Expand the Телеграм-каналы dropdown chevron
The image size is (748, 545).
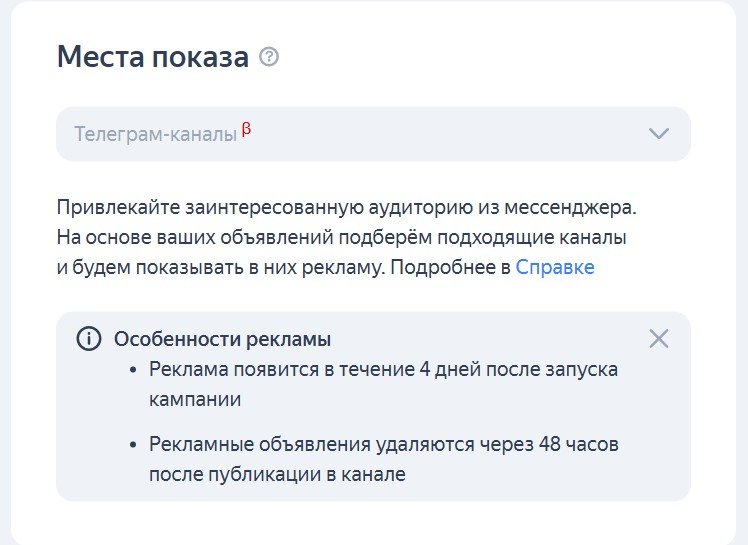[658, 133]
